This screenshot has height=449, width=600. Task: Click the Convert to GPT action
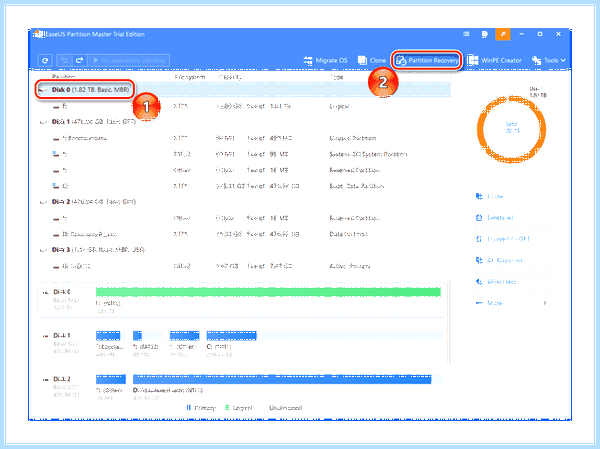[502, 239]
